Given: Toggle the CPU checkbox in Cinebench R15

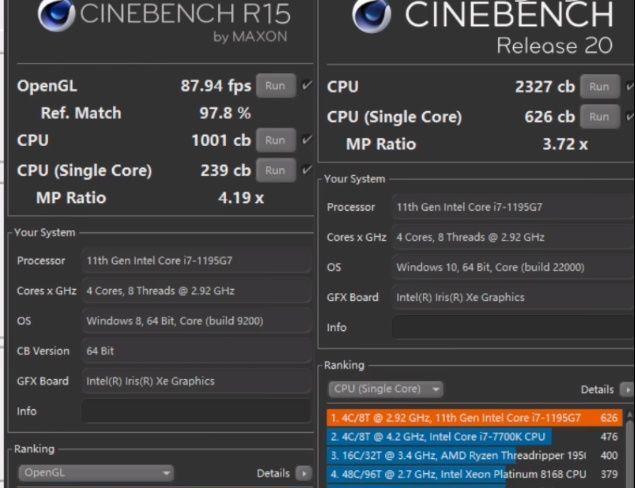Looking at the screenshot, I should 307,140.
